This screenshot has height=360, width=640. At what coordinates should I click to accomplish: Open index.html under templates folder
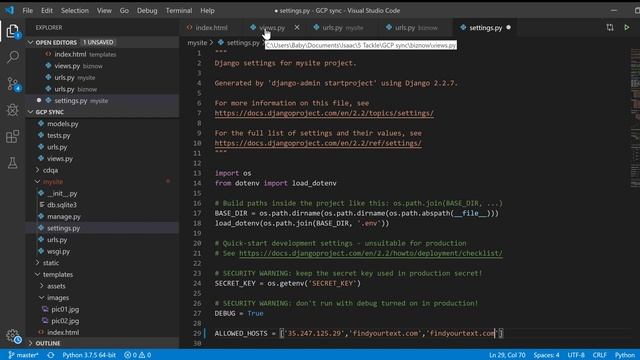pyautogui.click(x=102, y=332)
